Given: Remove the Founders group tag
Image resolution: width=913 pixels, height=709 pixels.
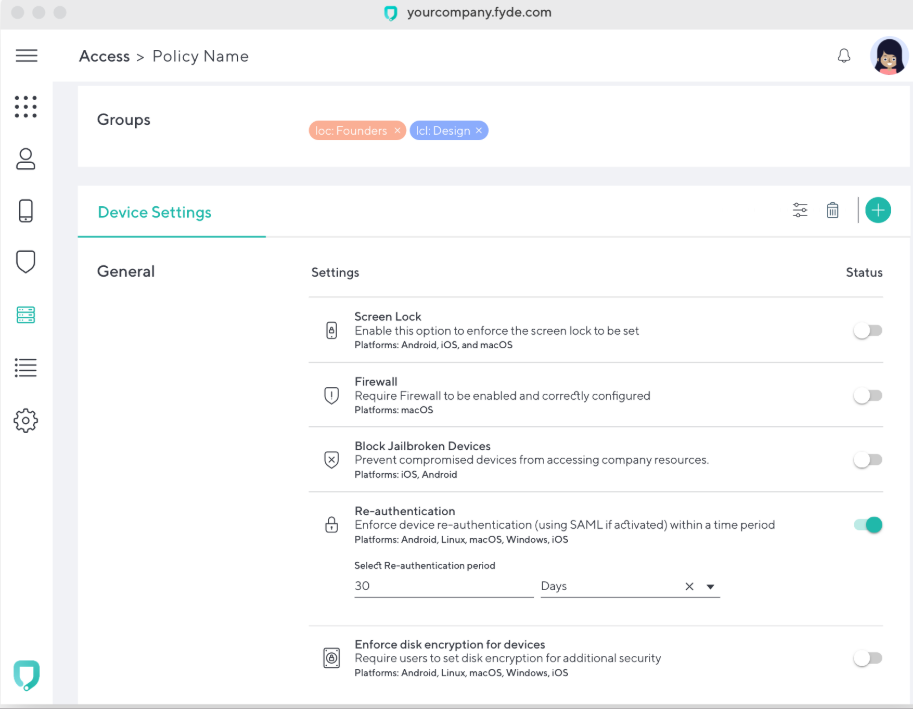Looking at the screenshot, I should tap(397, 131).
